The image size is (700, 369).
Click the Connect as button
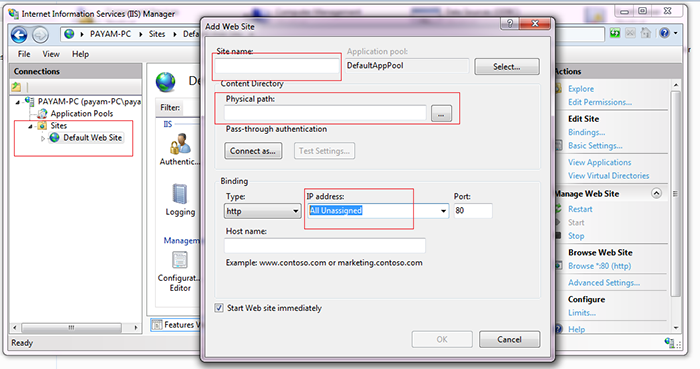(253, 151)
